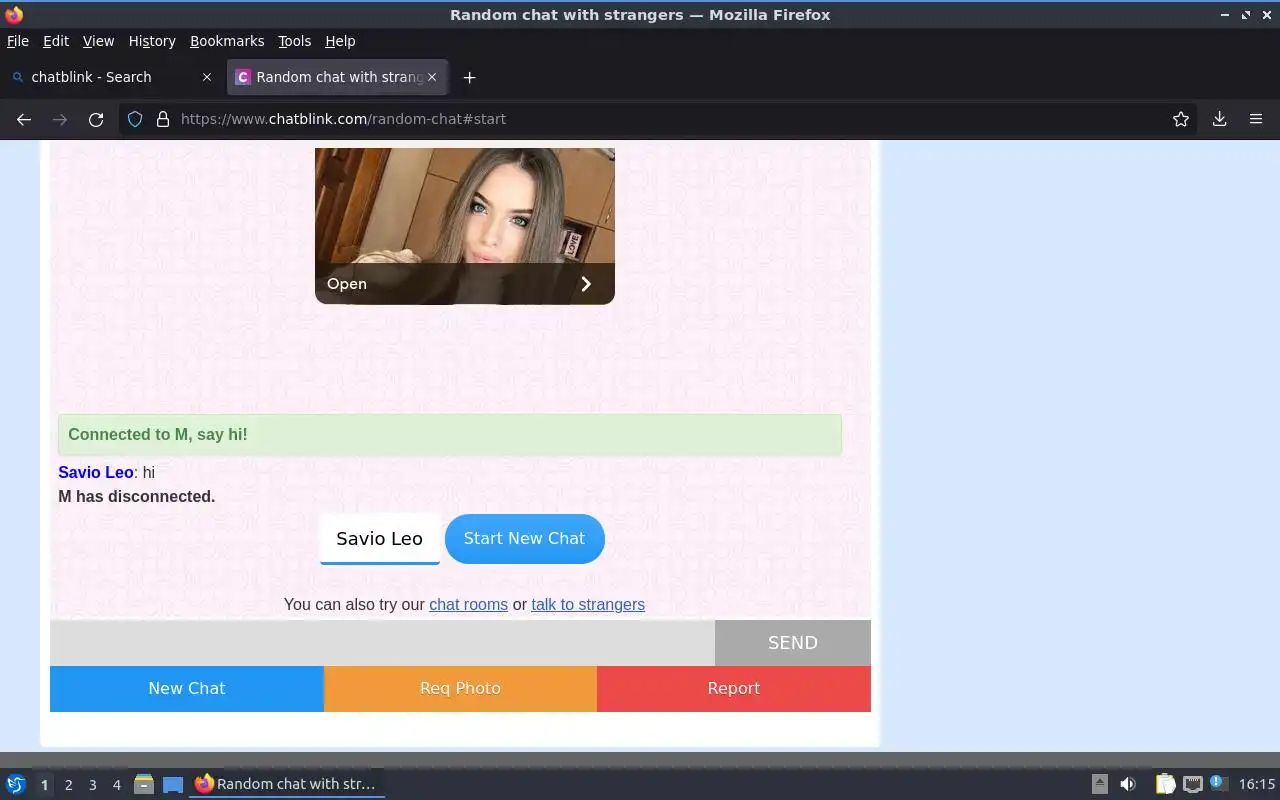Click the message text input field
Image resolution: width=1280 pixels, height=800 pixels.
point(382,643)
